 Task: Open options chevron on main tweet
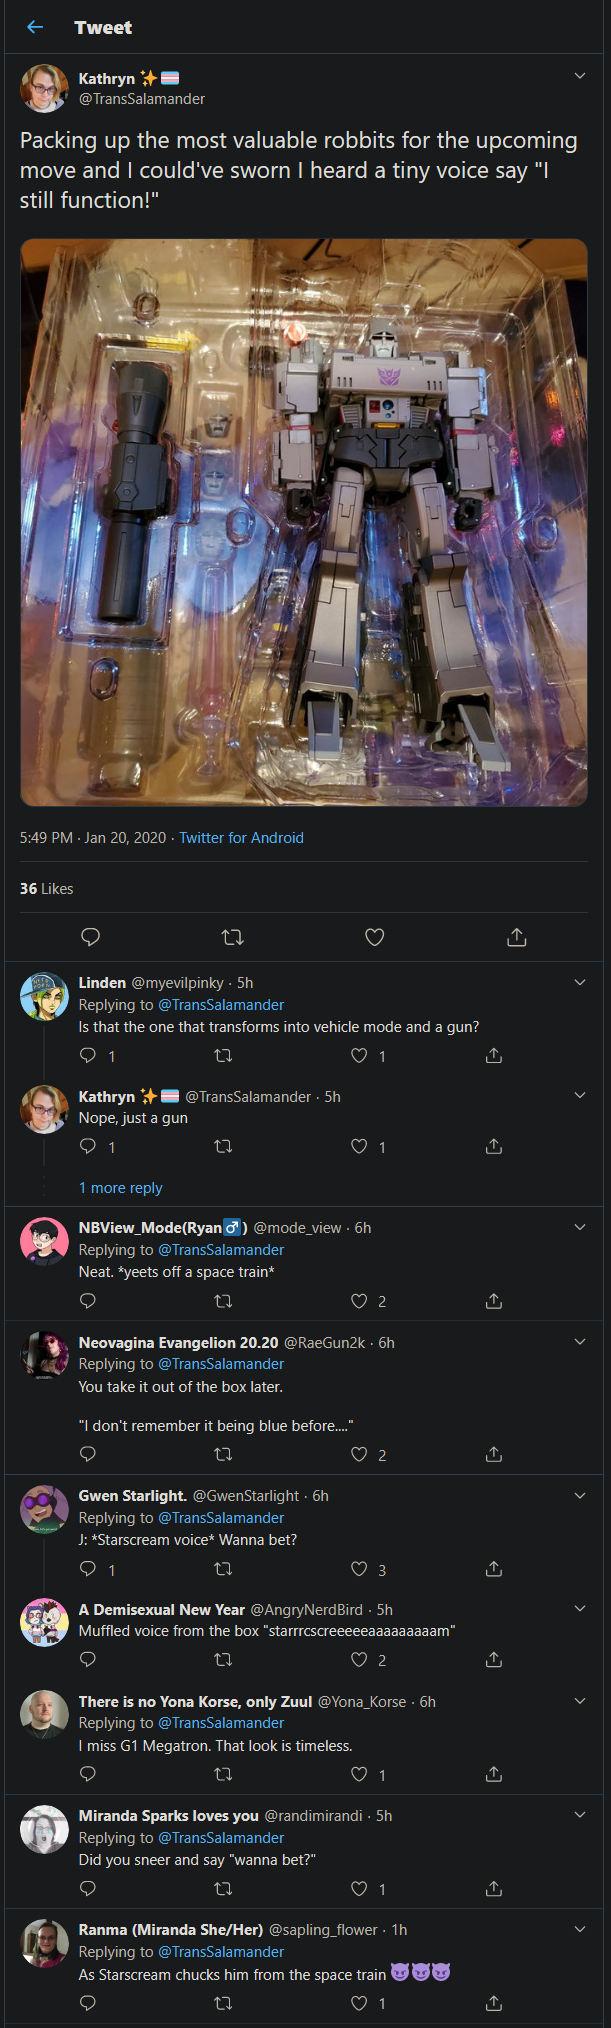point(580,76)
